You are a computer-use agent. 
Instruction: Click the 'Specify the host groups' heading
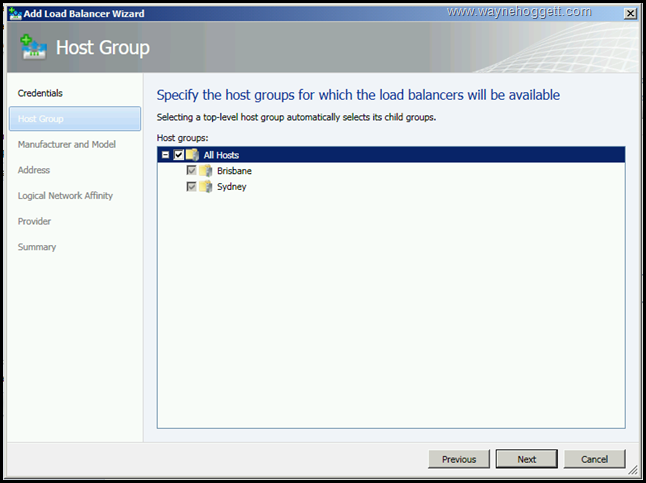[358, 95]
